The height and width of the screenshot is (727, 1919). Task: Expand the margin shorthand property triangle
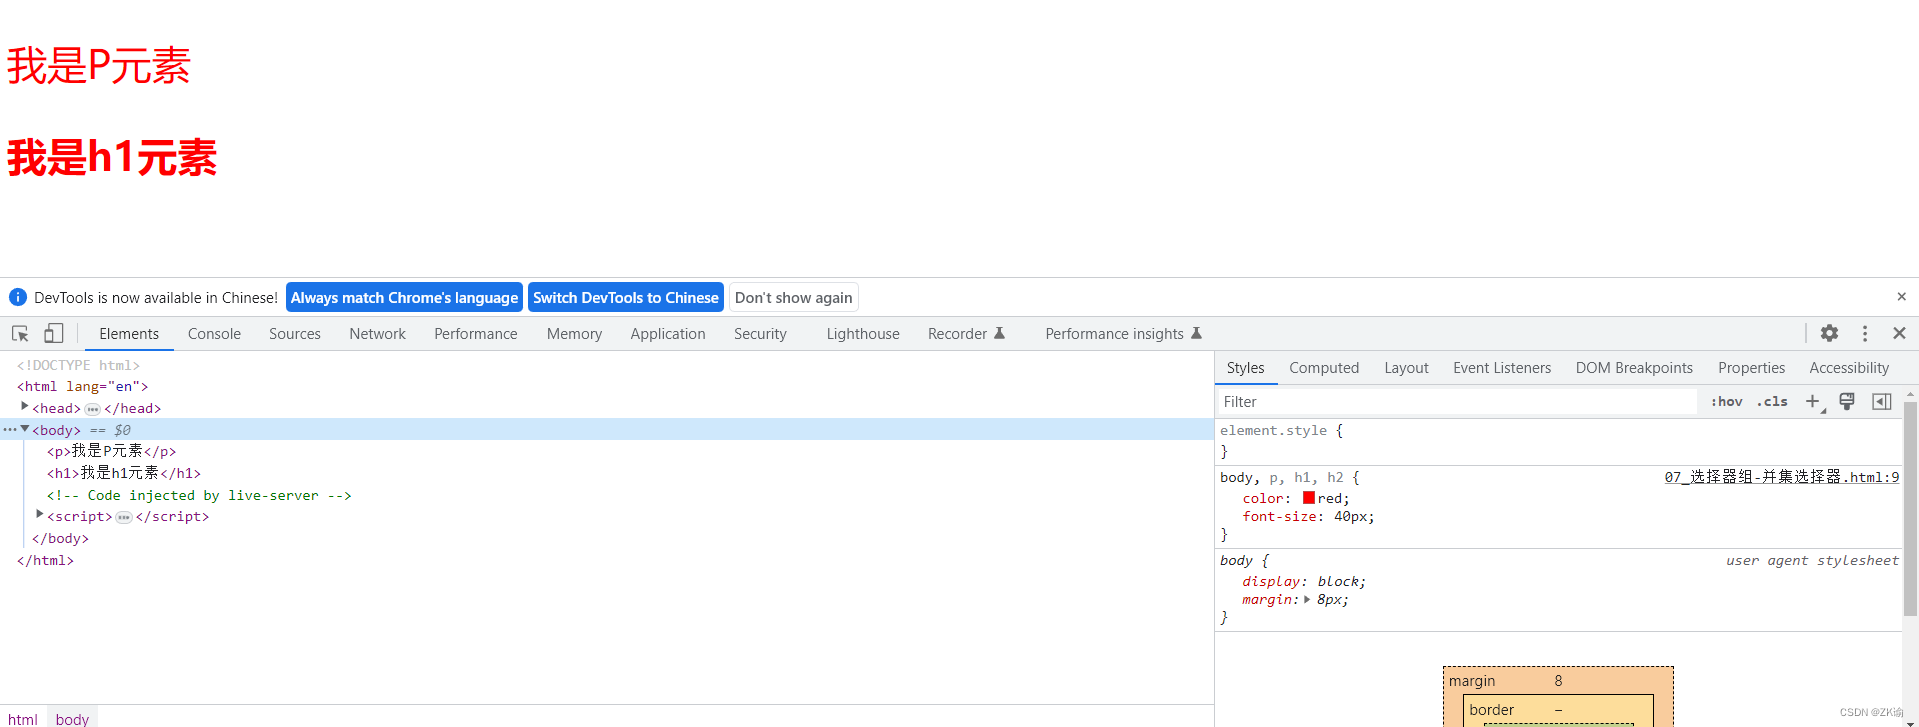point(1307,599)
